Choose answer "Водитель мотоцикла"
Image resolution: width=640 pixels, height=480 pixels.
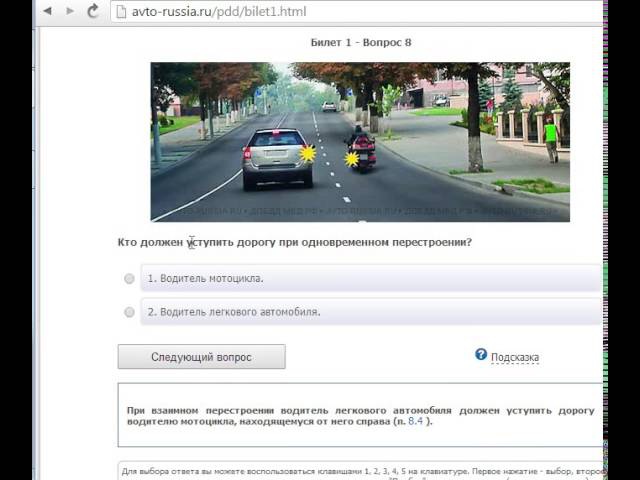click(x=206, y=279)
